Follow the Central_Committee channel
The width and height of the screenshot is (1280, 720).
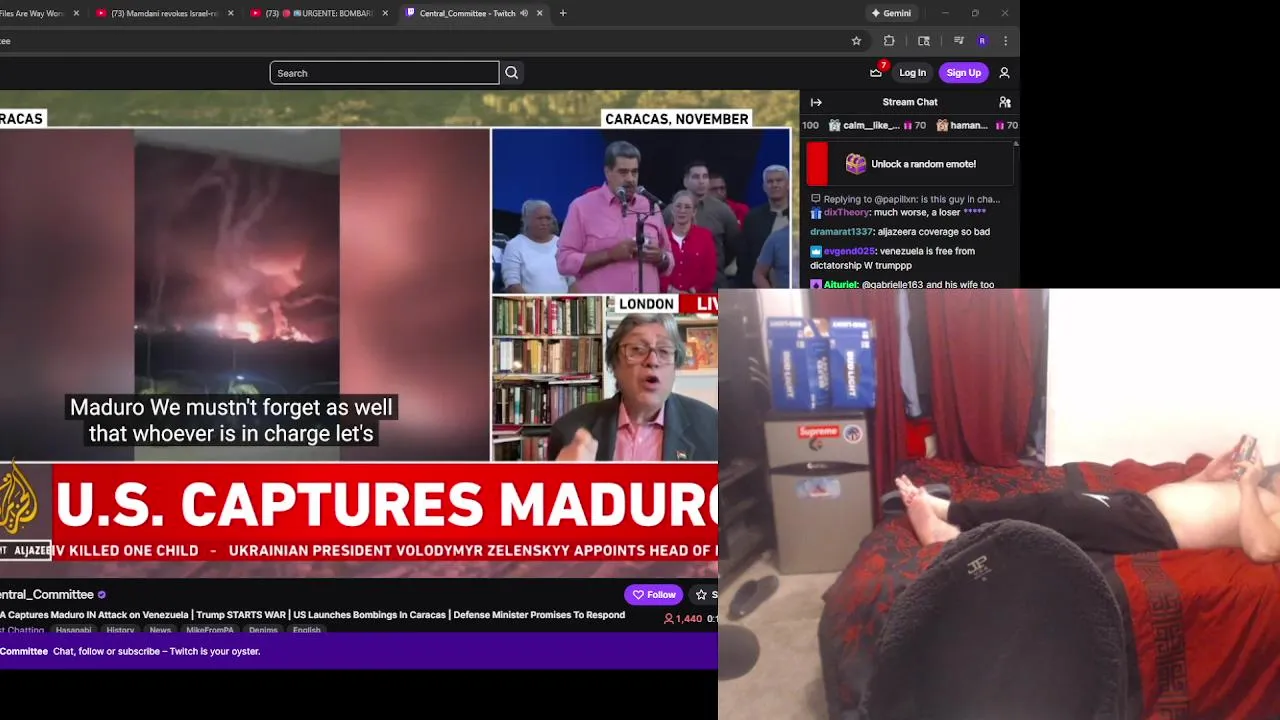[x=654, y=595]
